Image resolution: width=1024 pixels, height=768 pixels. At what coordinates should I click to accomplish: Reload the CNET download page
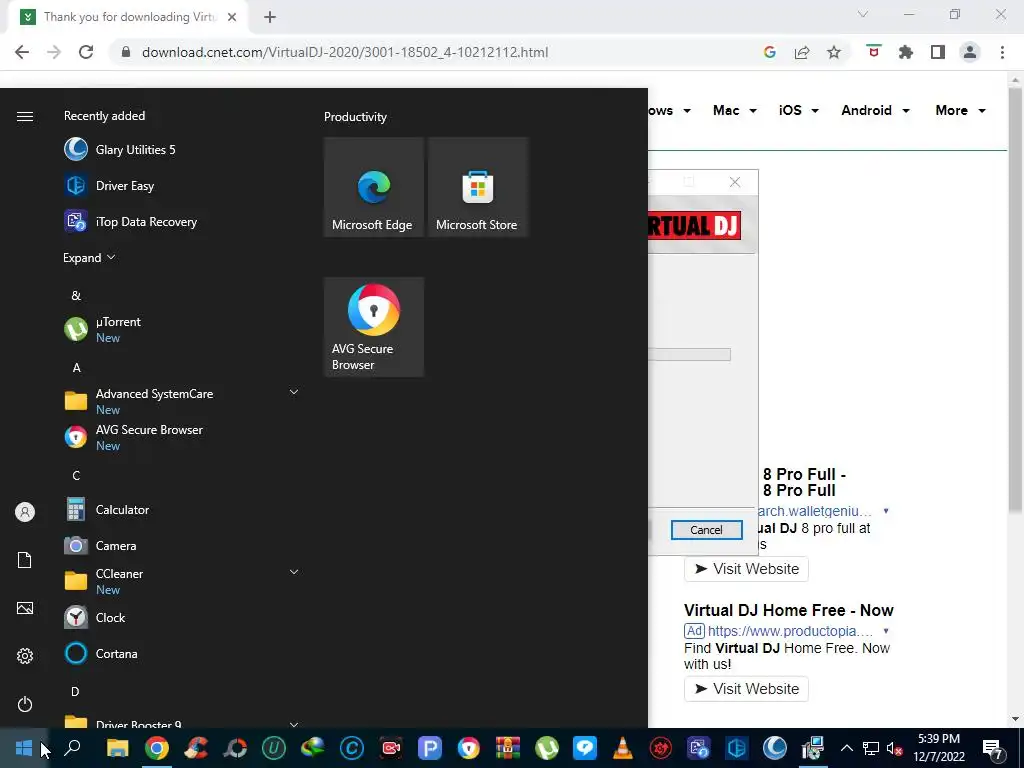(86, 52)
